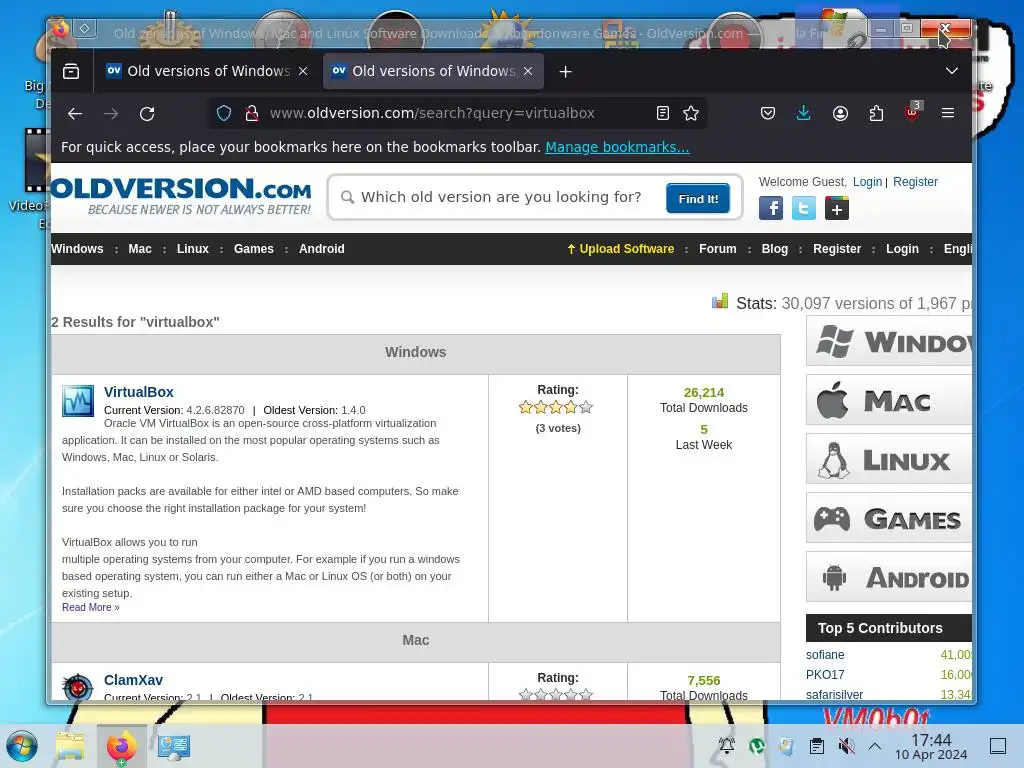The height and width of the screenshot is (768, 1024).
Task: Click the OldVersion.com logo
Action: coord(181,196)
